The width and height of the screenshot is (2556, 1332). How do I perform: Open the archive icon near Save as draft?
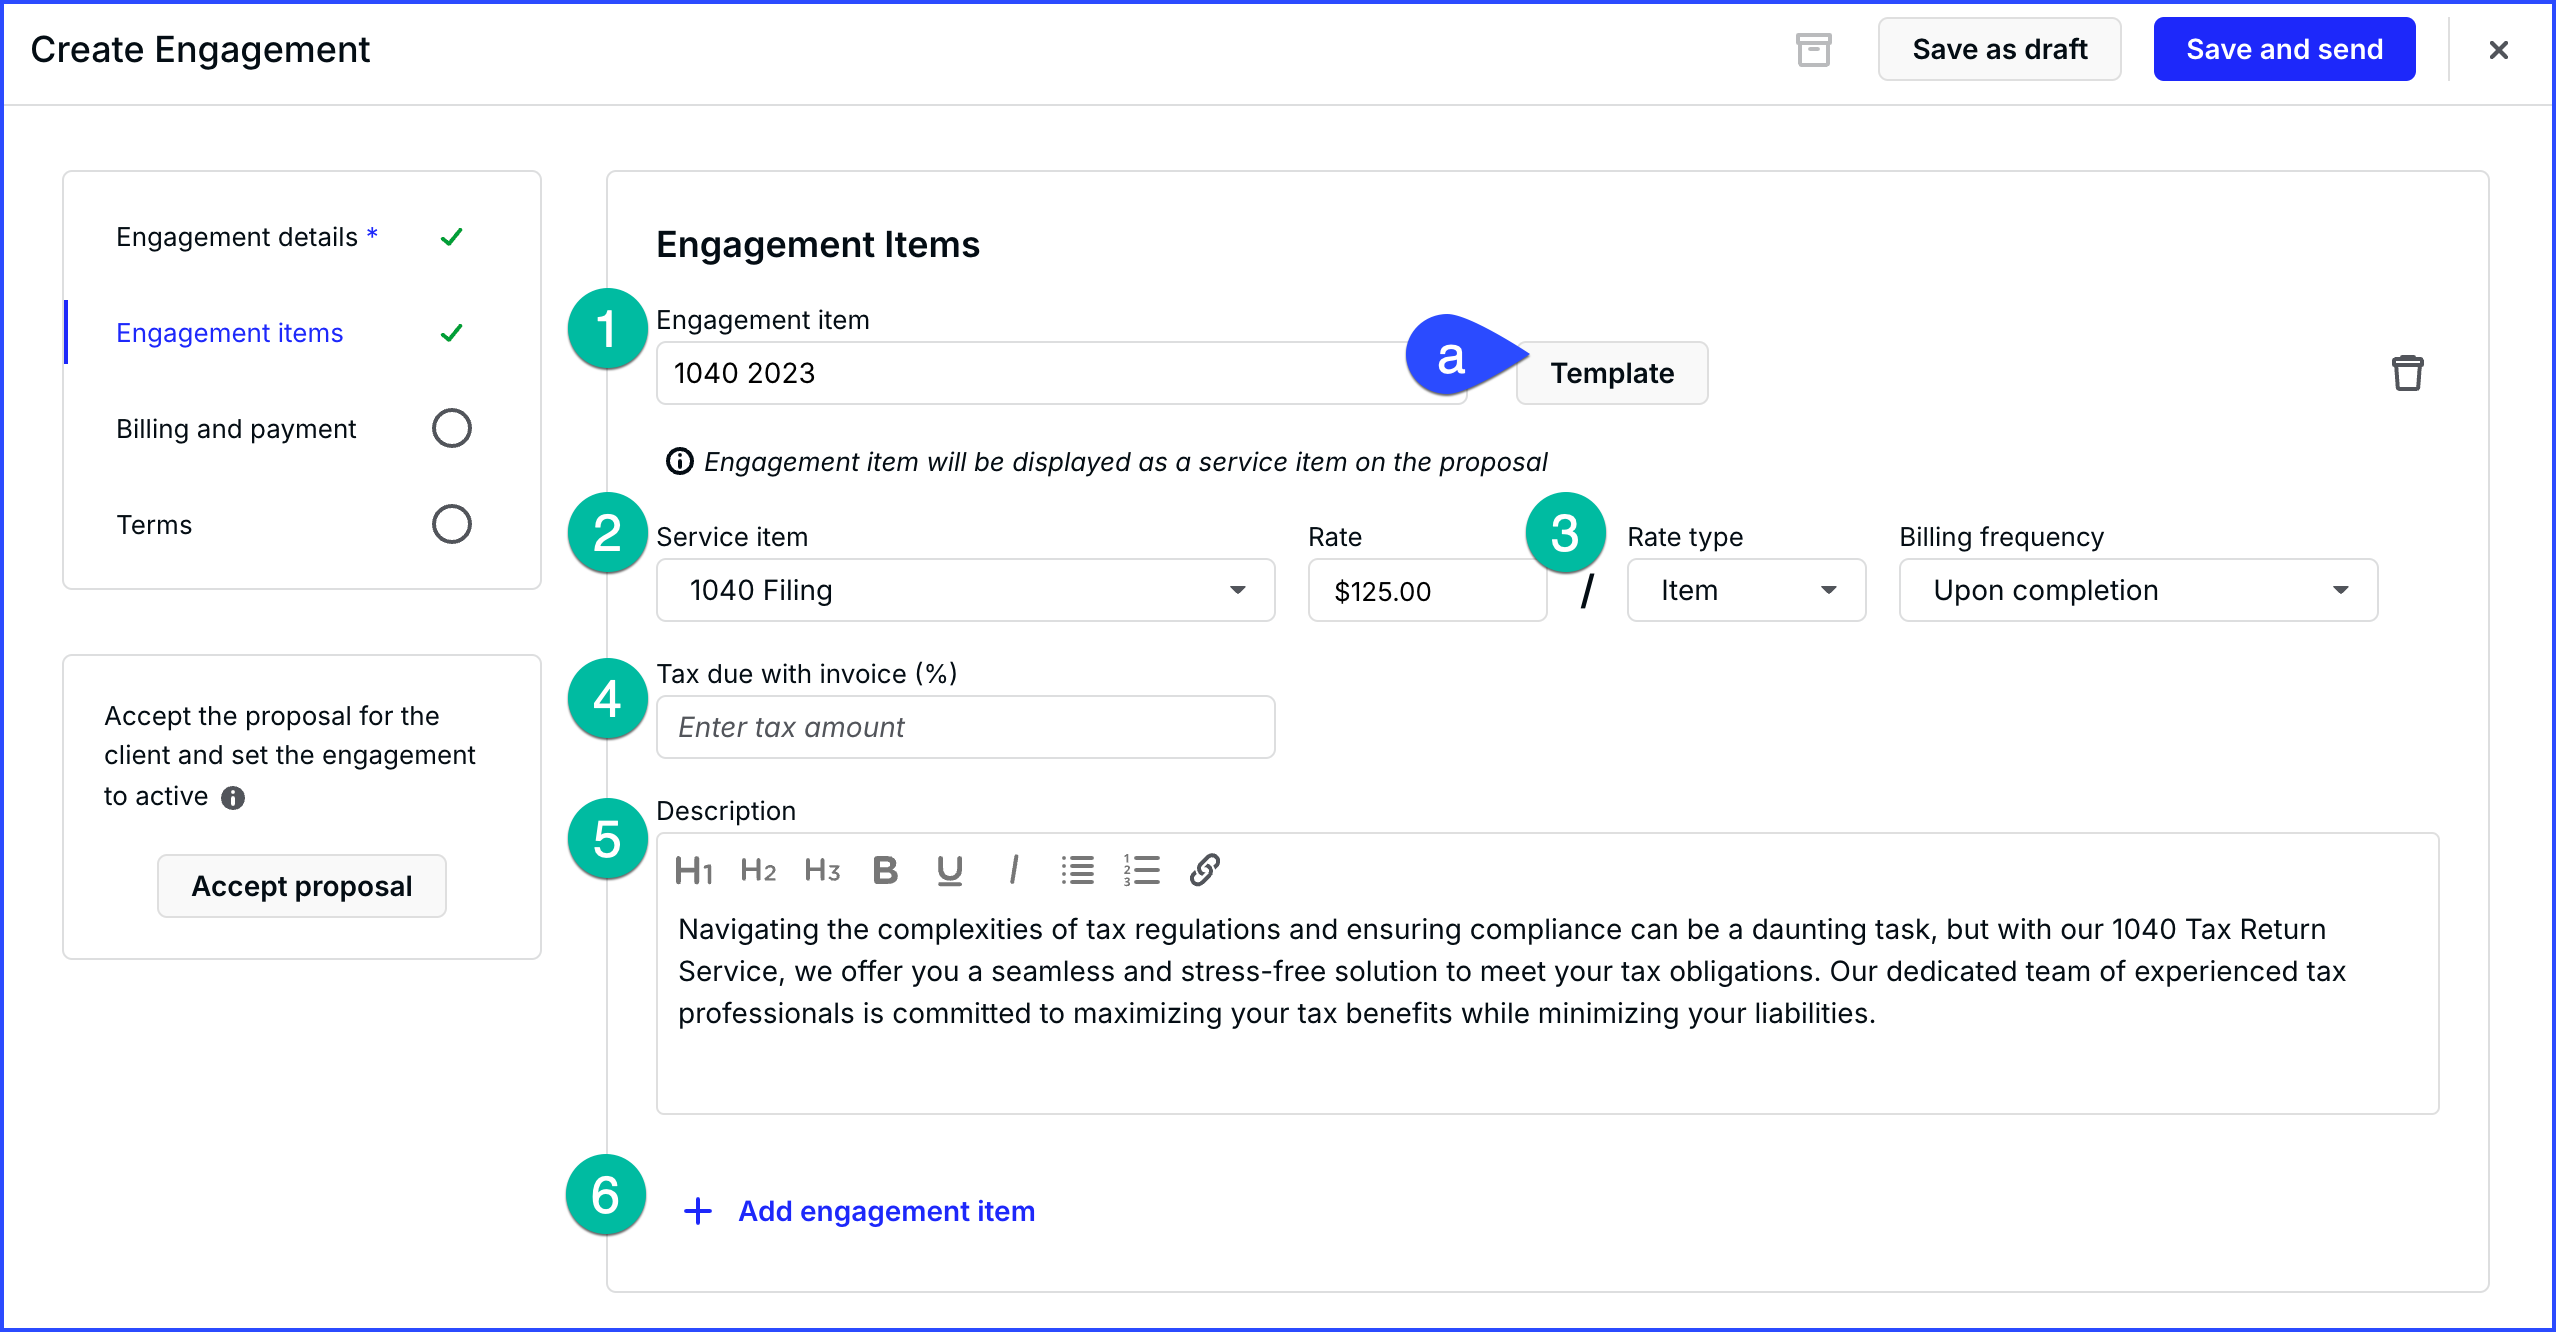[1814, 49]
